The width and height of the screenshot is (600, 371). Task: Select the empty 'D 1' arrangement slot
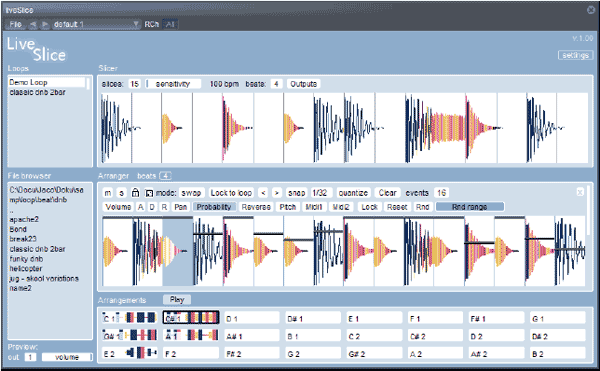point(252,318)
